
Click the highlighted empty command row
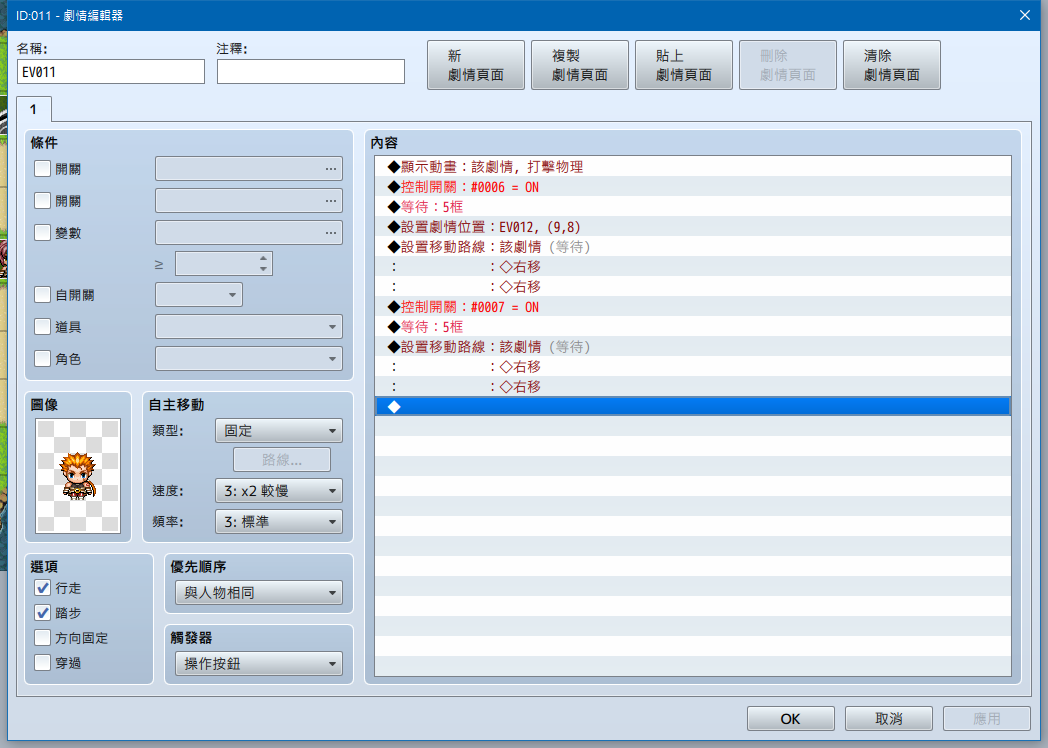[x=692, y=406]
